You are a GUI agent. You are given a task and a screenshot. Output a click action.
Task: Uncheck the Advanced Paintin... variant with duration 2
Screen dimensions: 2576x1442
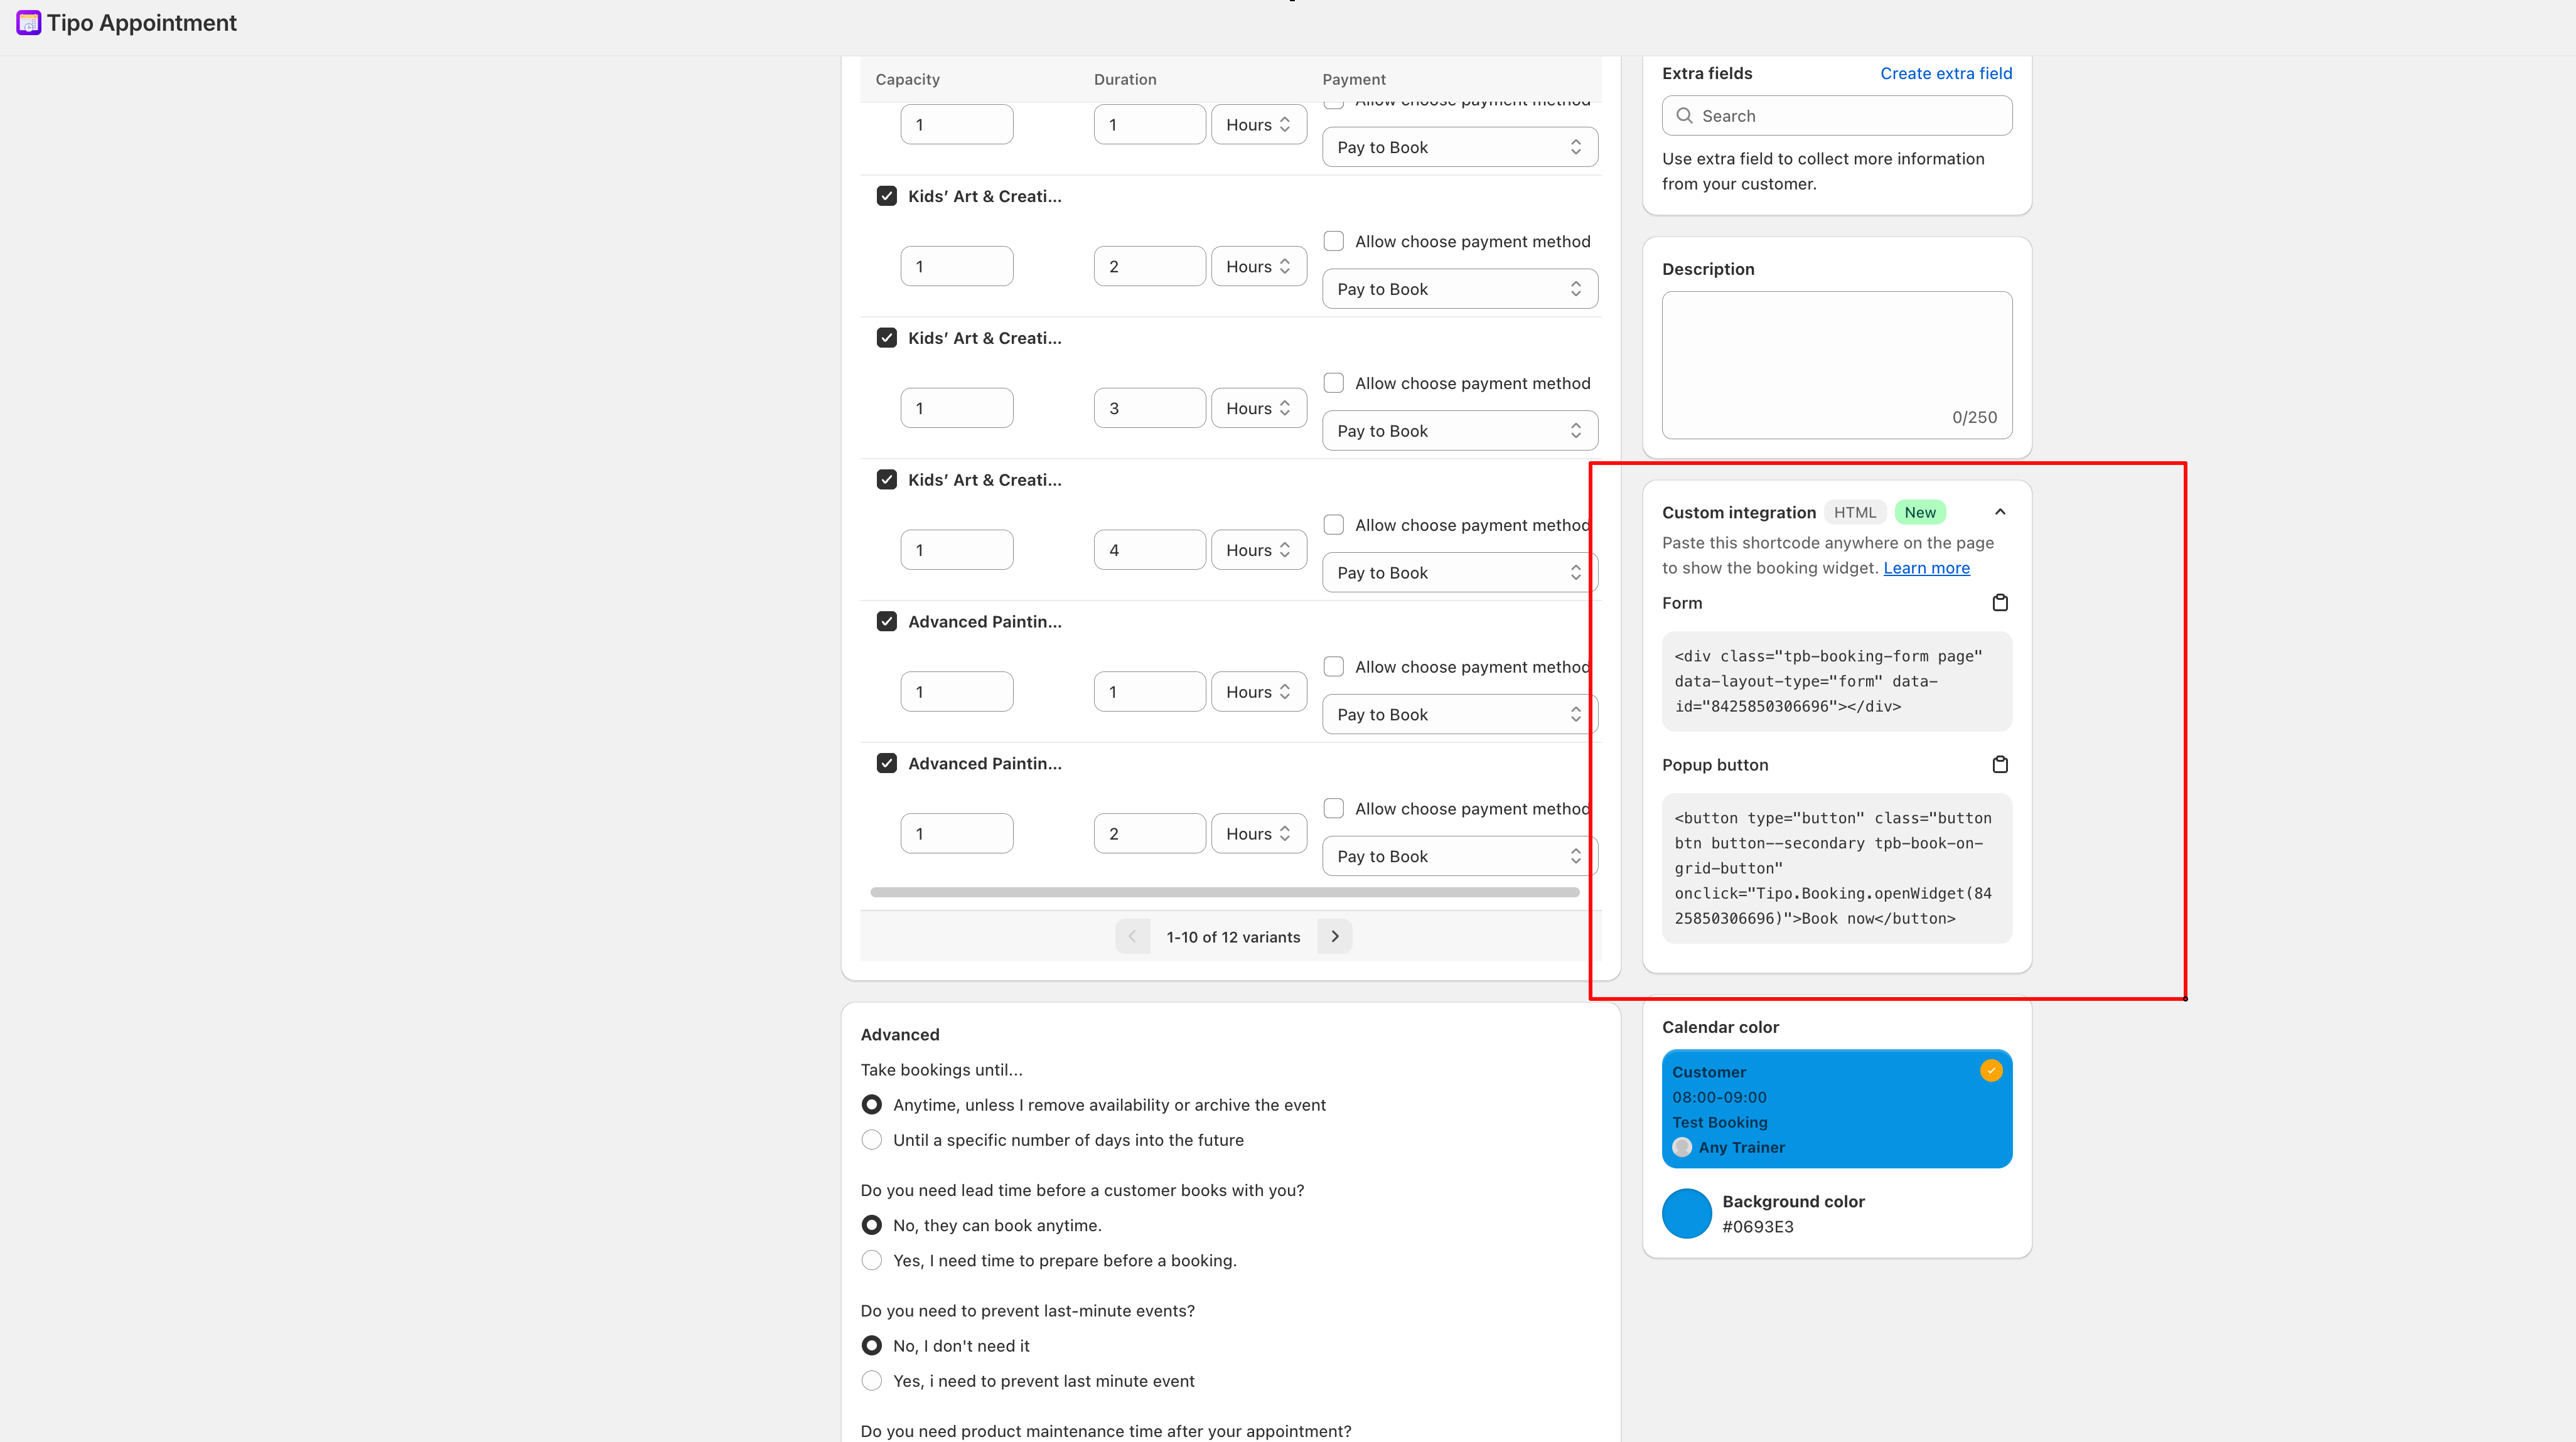pos(886,764)
